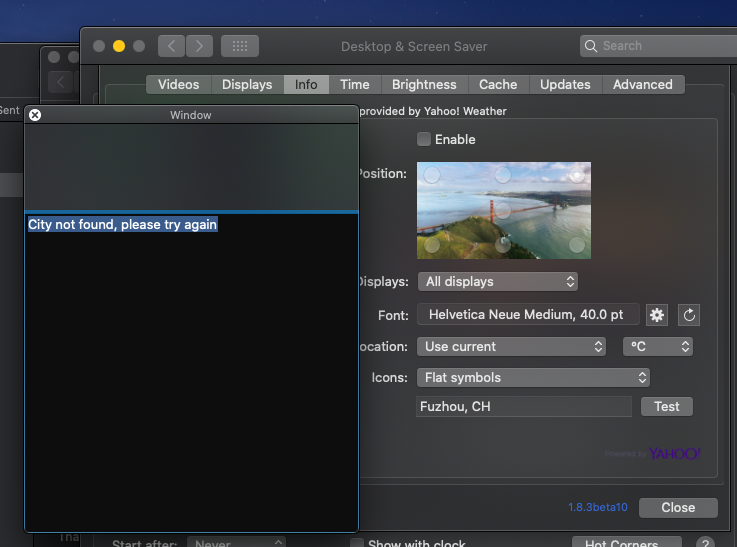Go to the Updates tab
The width and height of the screenshot is (737, 547).
coord(565,85)
